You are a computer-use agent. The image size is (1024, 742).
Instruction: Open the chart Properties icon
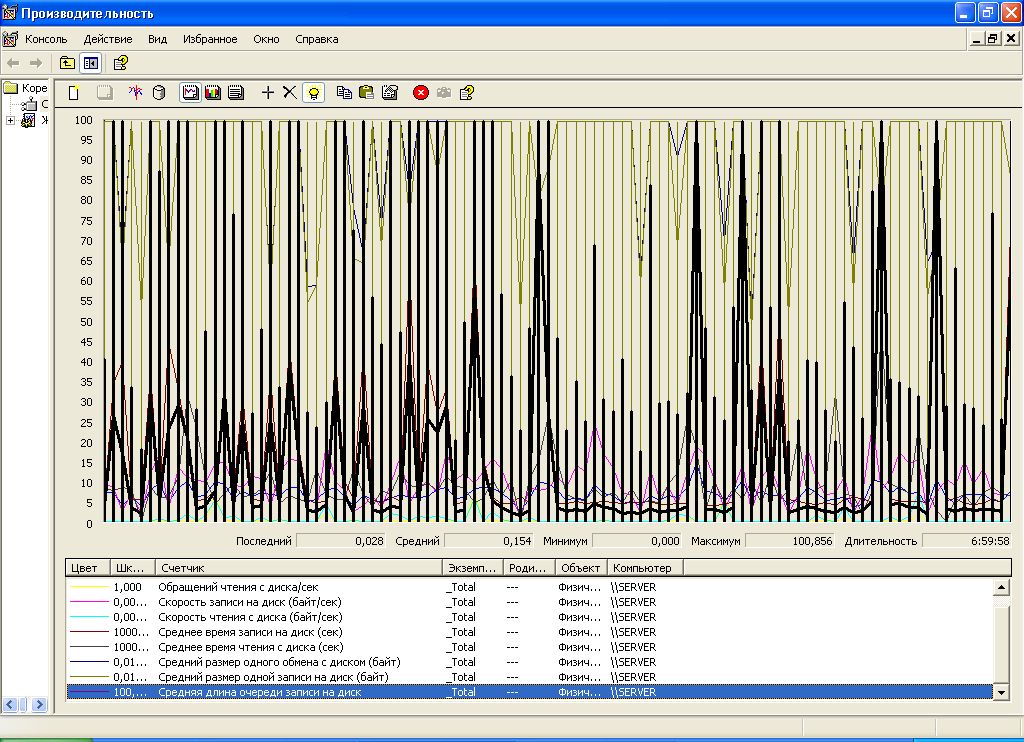coord(390,93)
